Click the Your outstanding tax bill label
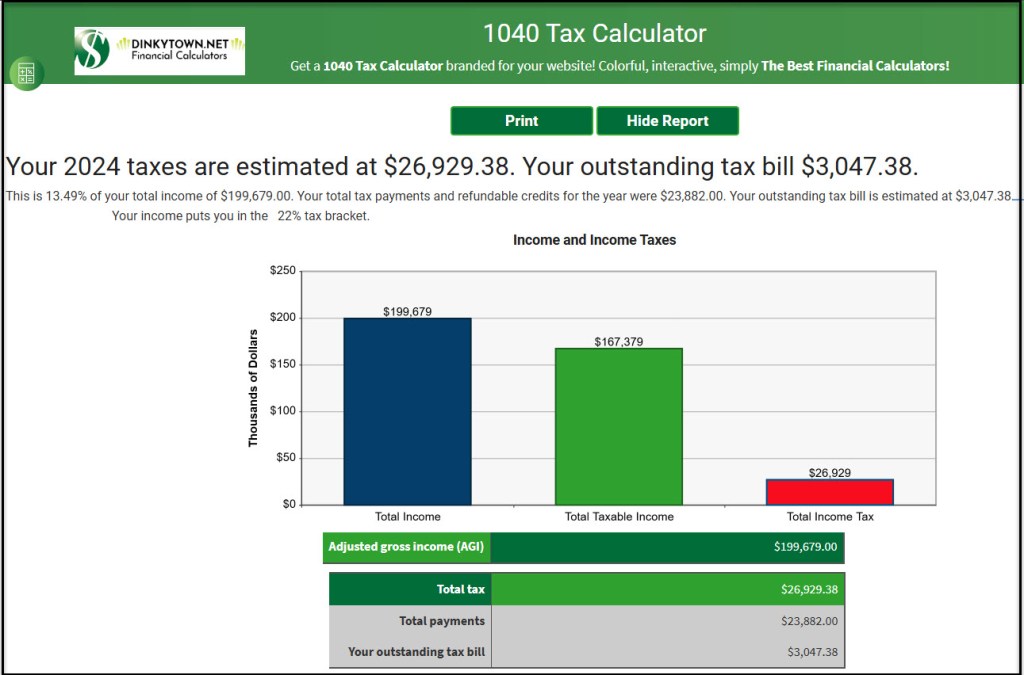1024x675 pixels. click(x=411, y=652)
